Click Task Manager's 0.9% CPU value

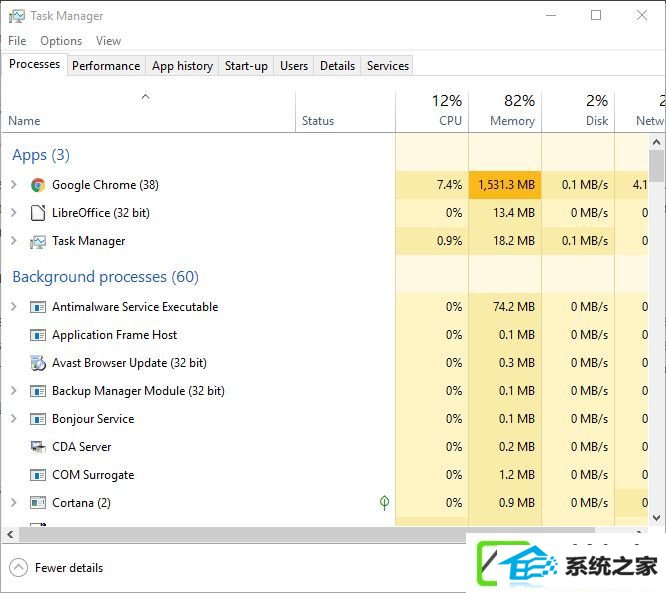tap(449, 240)
